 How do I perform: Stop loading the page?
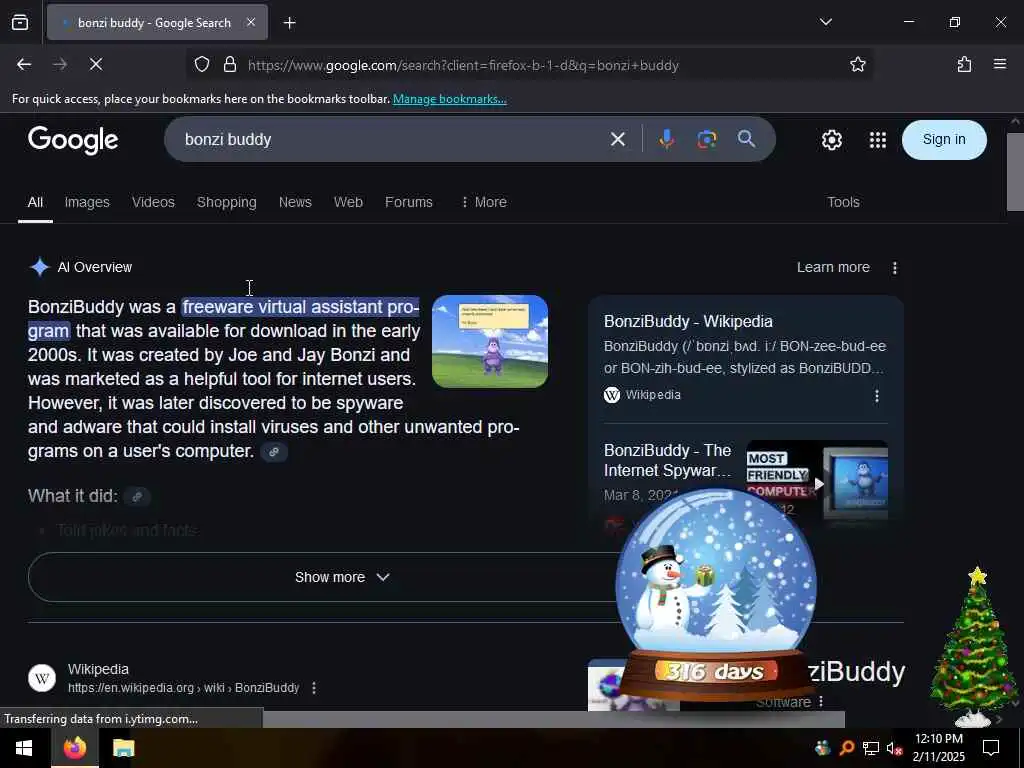(x=95, y=64)
